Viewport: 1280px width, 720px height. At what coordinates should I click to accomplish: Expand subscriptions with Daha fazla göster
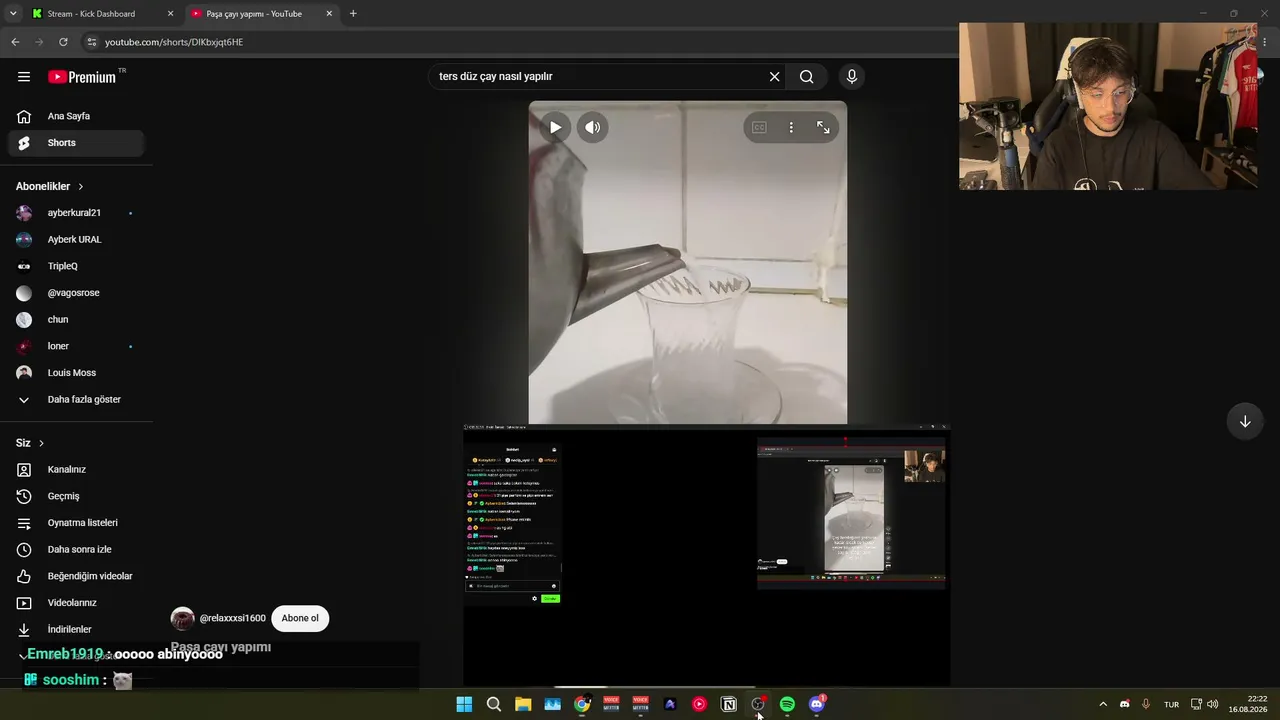pyautogui.click(x=76, y=400)
